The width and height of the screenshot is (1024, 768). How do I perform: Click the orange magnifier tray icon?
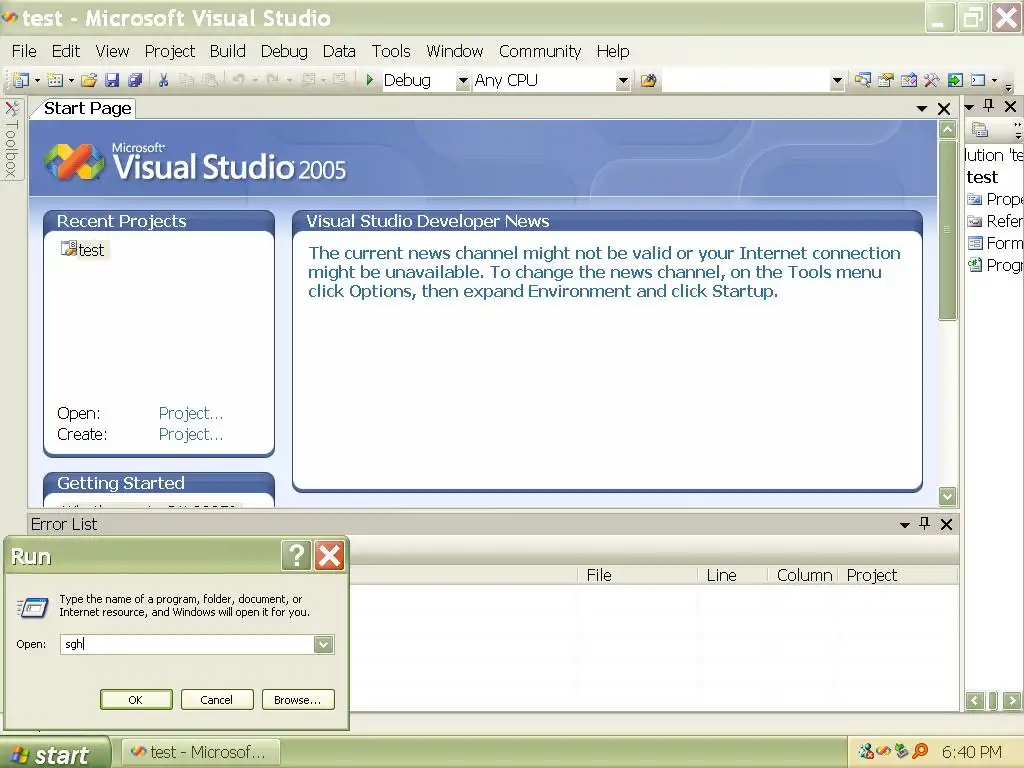click(920, 752)
